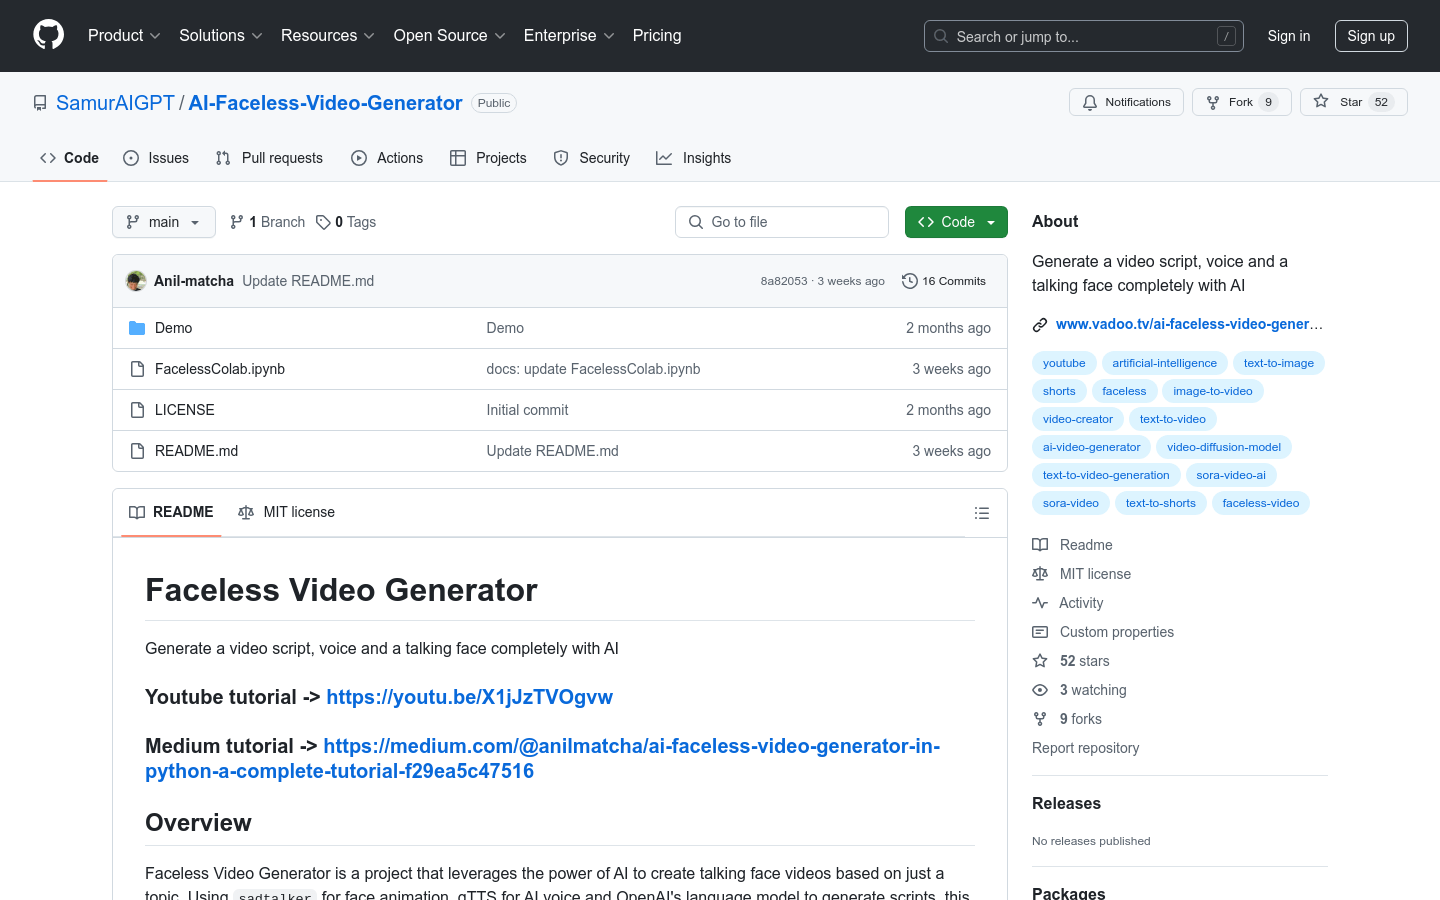Viewport: 1440px width, 900px height.
Task: Click Anil-matcha's avatar image
Action: [136, 281]
